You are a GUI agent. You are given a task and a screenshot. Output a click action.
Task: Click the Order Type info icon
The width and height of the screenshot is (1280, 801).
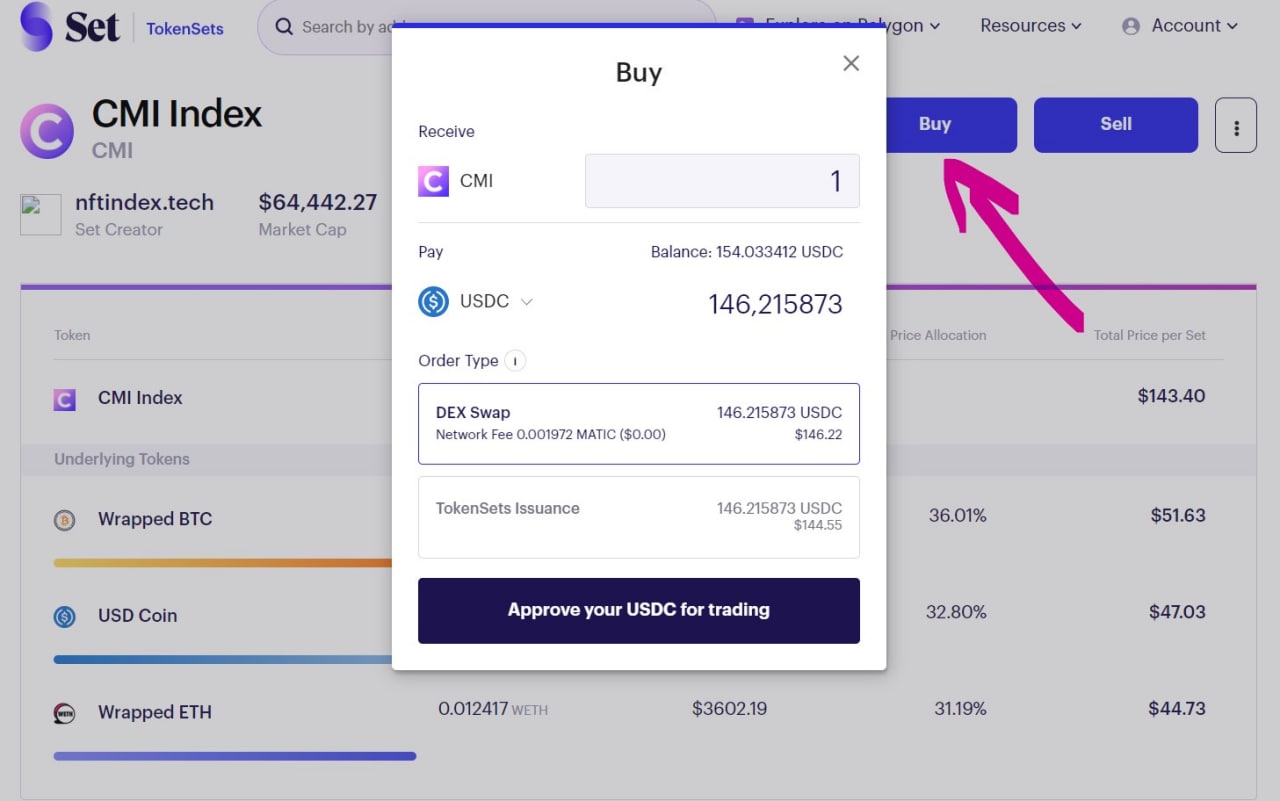(x=515, y=361)
